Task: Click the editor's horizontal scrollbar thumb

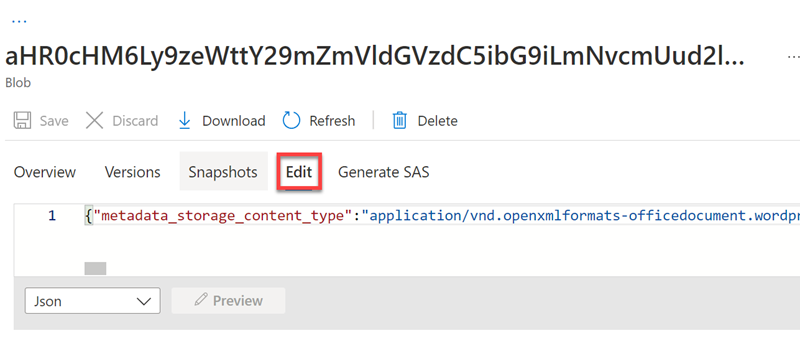Action: 95,268
